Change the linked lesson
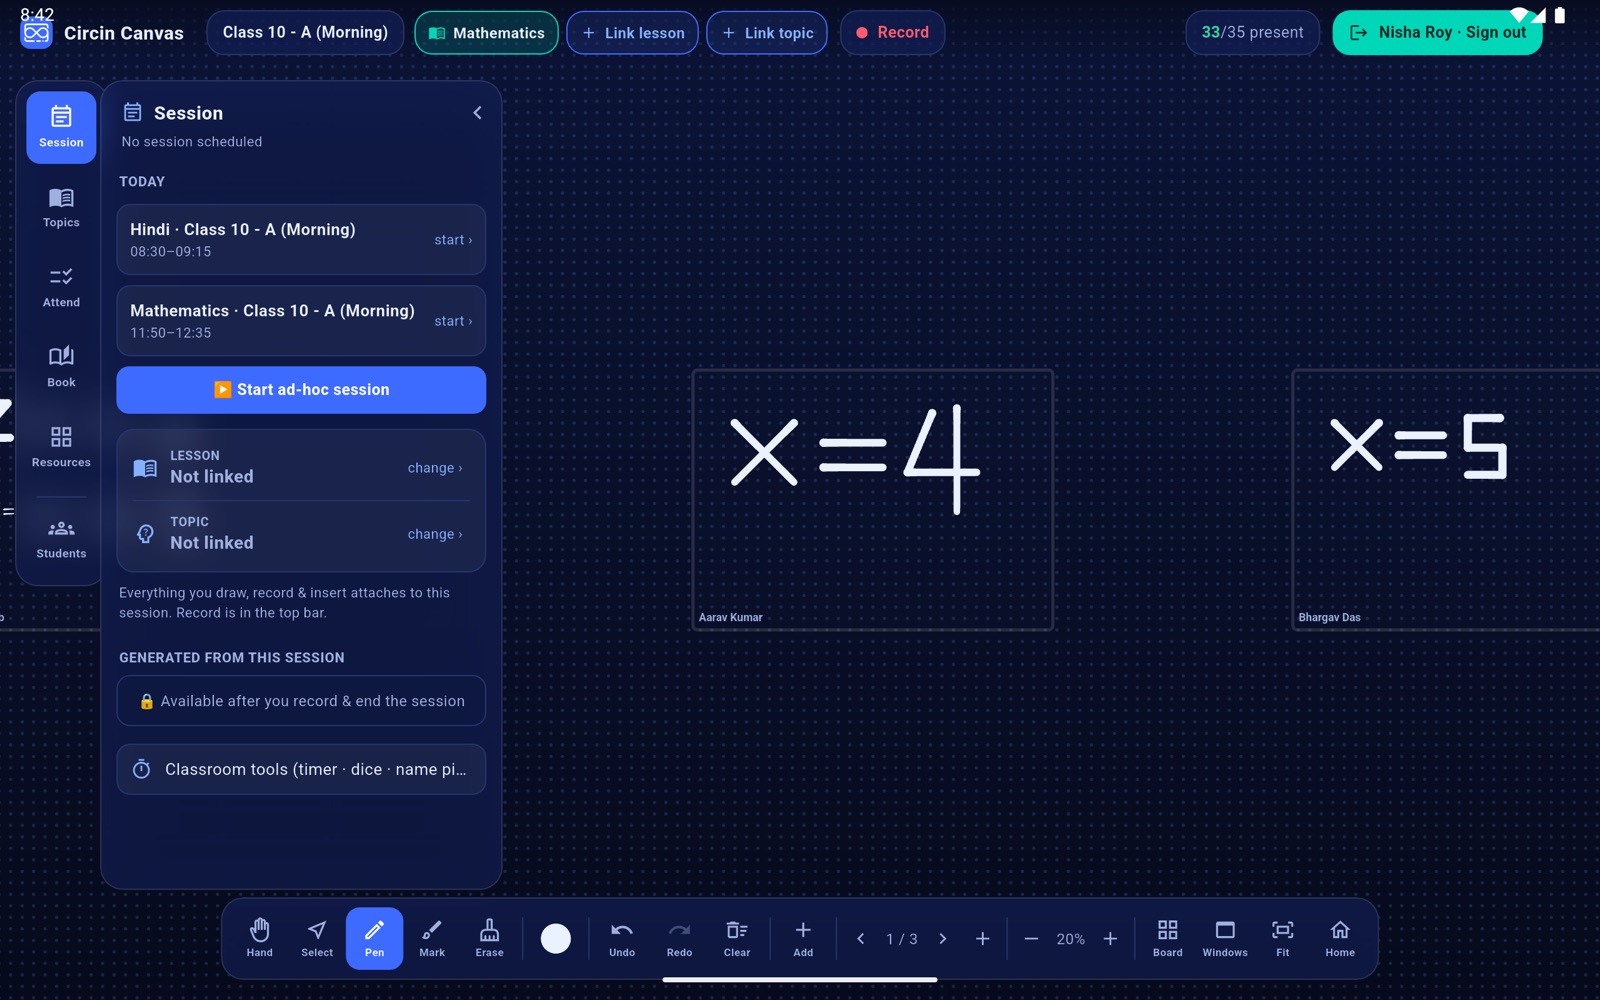The image size is (1600, 1000). [x=435, y=468]
